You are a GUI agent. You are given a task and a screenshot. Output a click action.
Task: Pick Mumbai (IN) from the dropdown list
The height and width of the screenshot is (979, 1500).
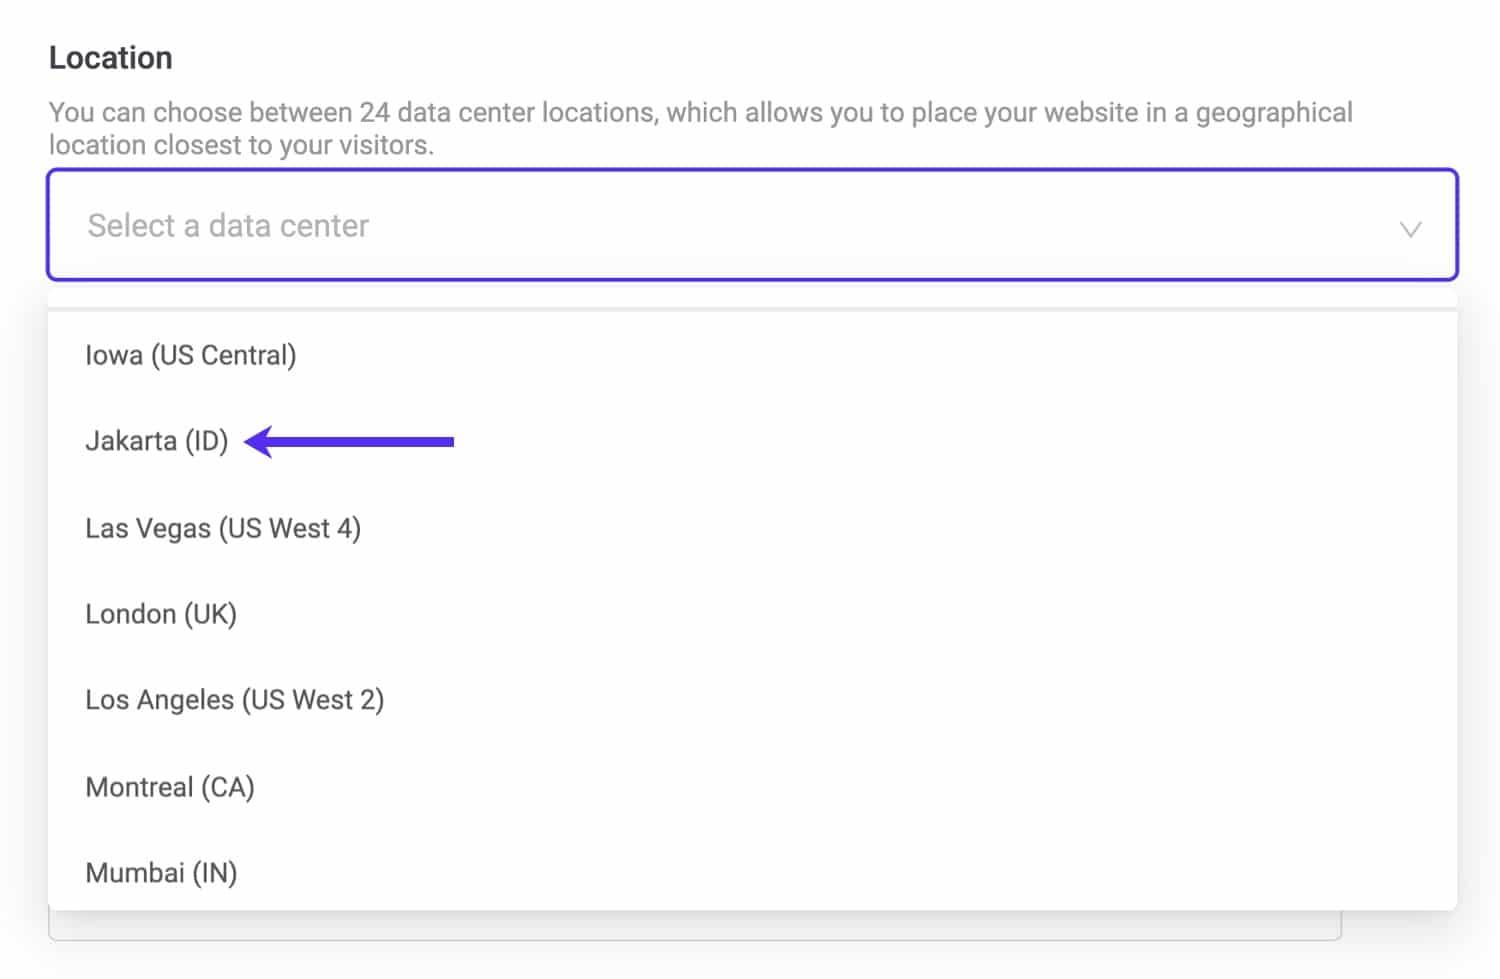point(161,873)
